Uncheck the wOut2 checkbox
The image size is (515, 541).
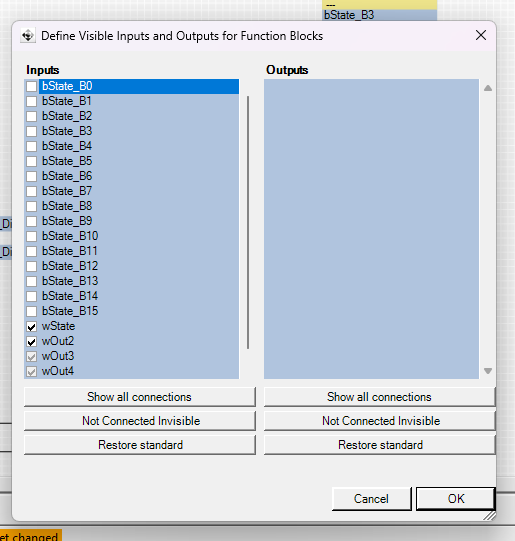click(31, 342)
